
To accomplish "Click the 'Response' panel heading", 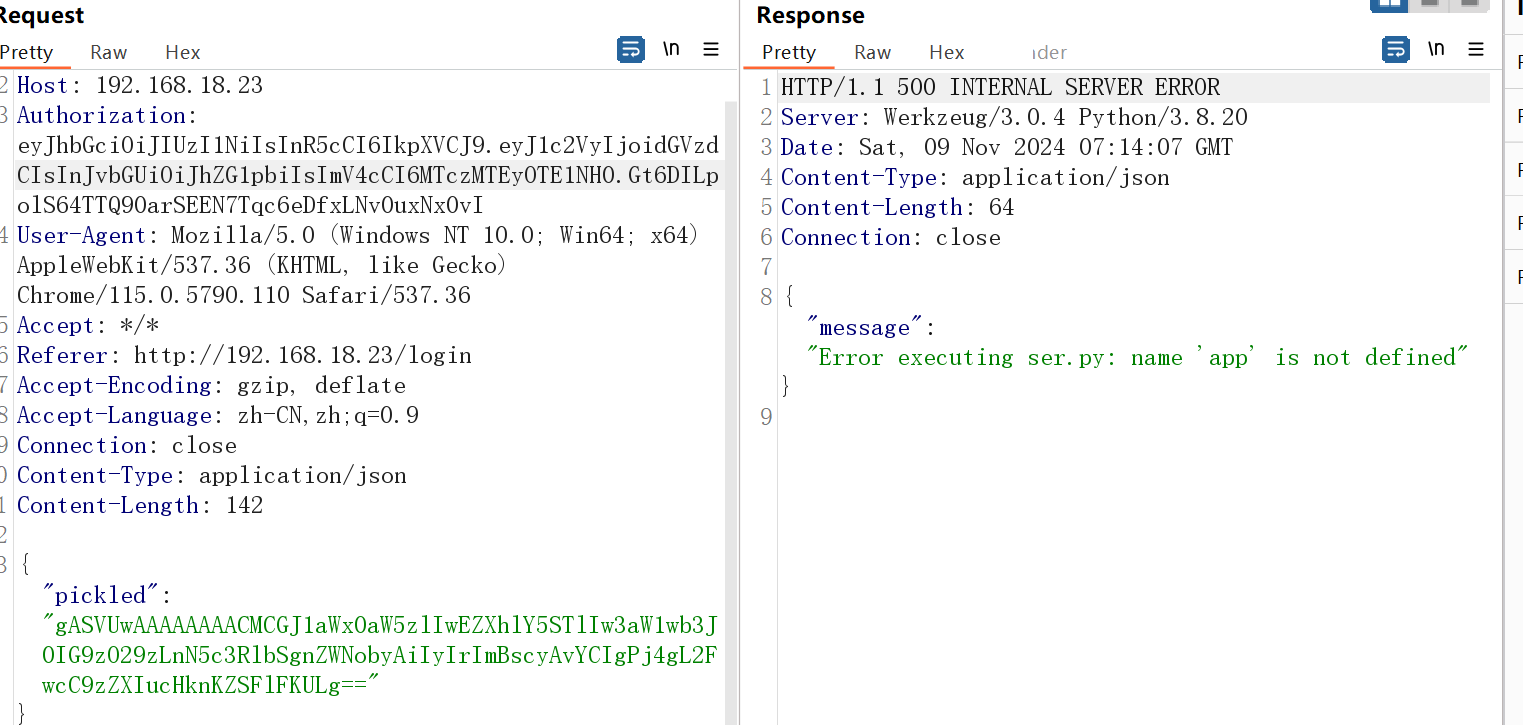I will (x=810, y=16).
